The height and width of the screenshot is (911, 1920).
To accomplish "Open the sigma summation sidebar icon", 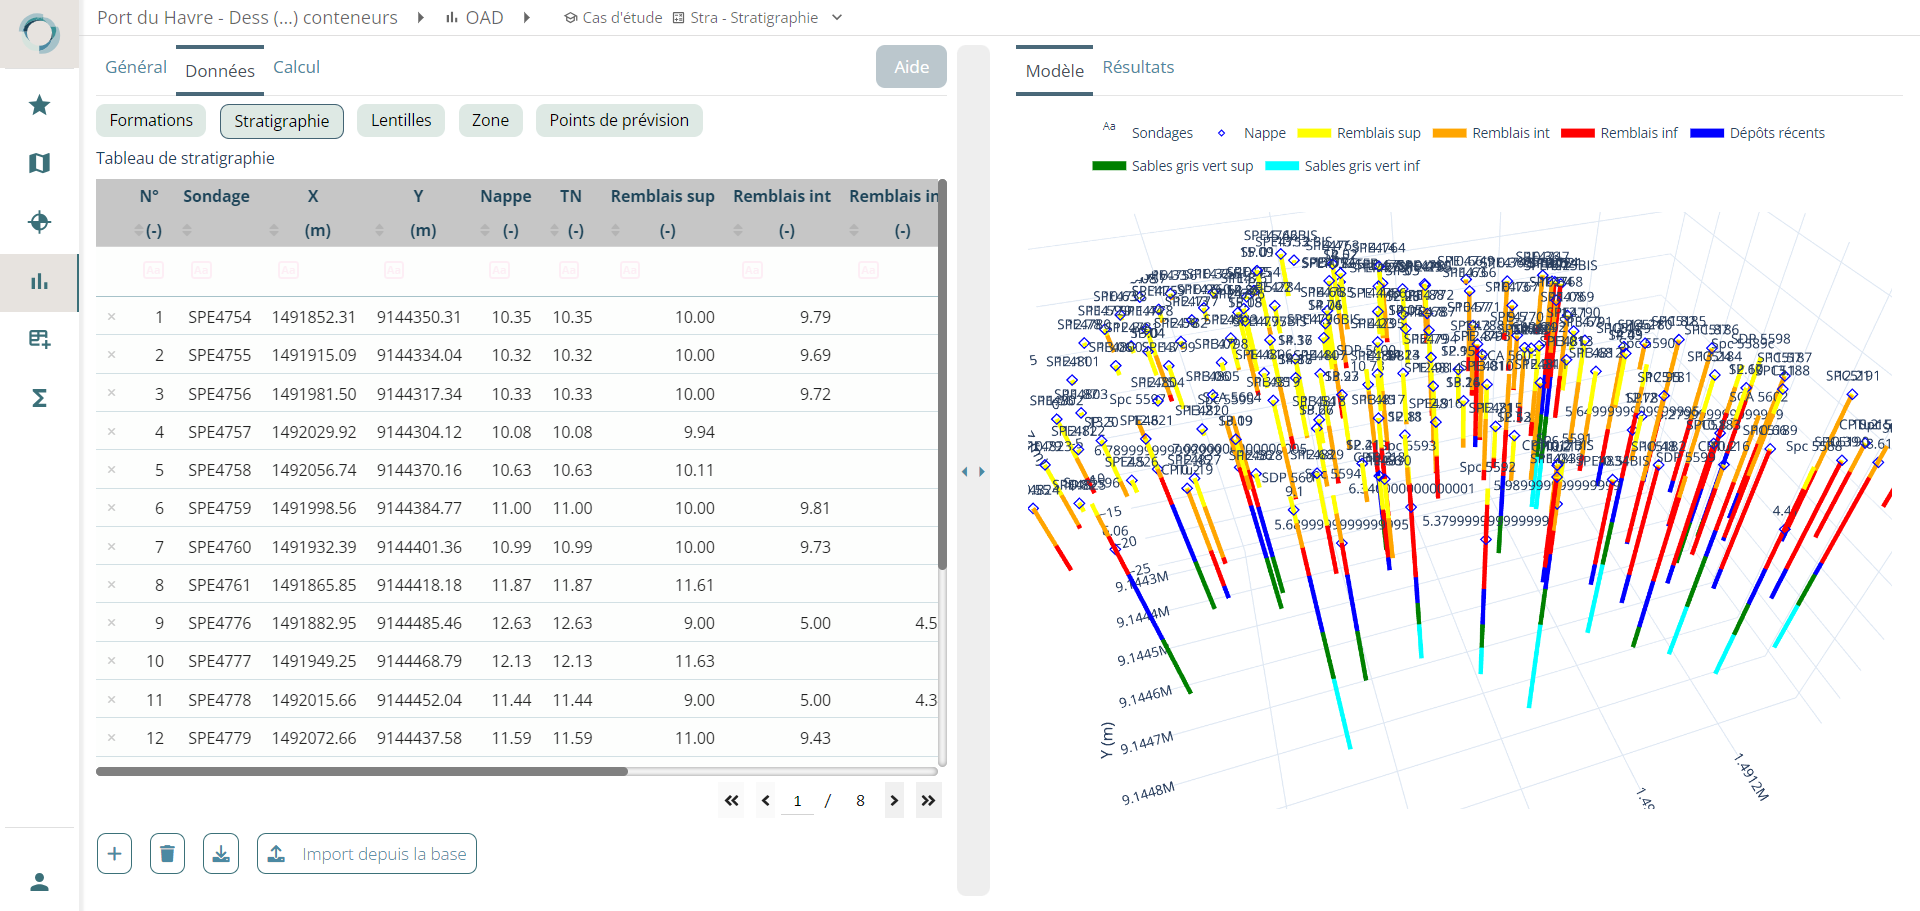I will click(x=39, y=398).
